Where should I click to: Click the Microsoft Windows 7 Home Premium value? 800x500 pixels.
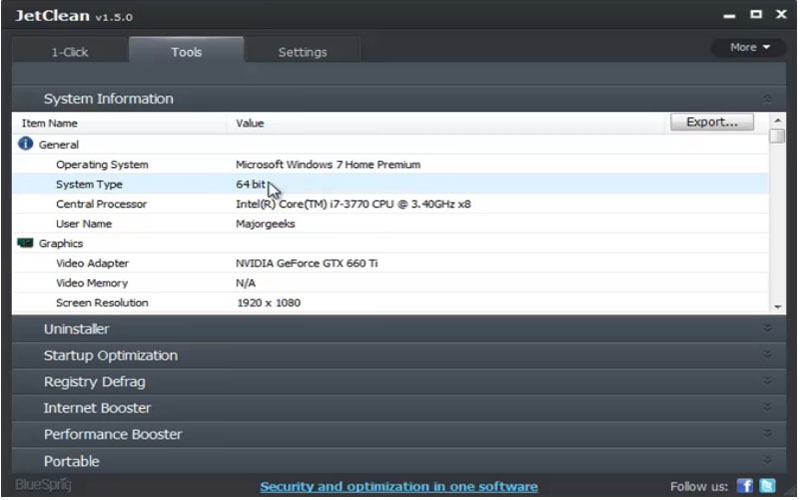[328, 164]
